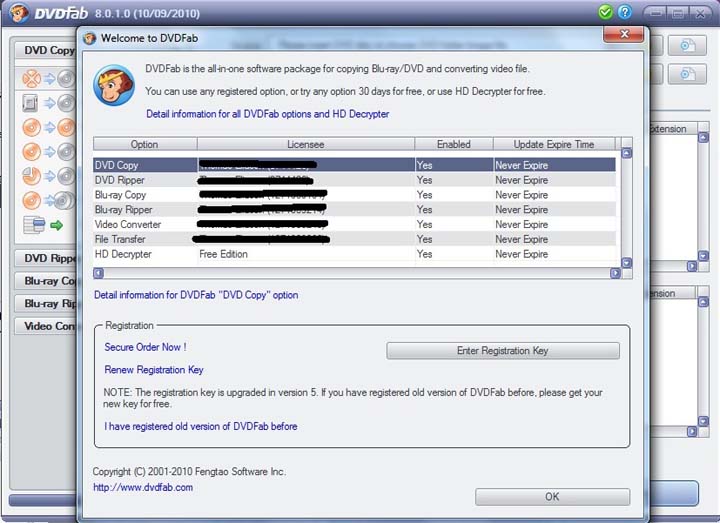The width and height of the screenshot is (720, 523).
Task: Open the Blu-ray Copy sidebar tab
Action: tap(46, 281)
